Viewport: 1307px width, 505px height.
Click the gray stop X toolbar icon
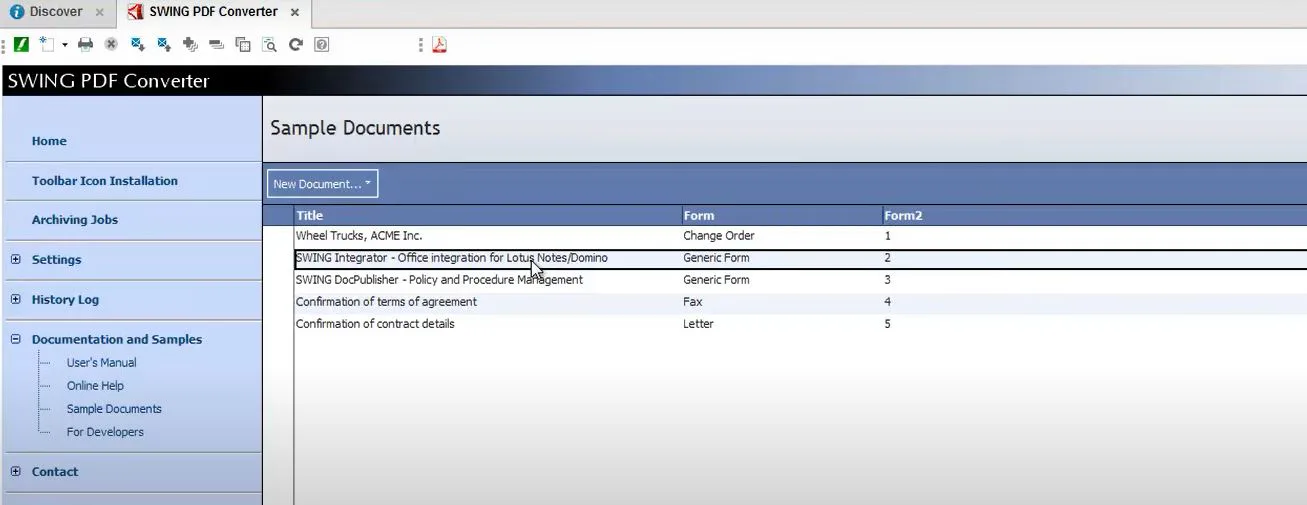click(111, 44)
